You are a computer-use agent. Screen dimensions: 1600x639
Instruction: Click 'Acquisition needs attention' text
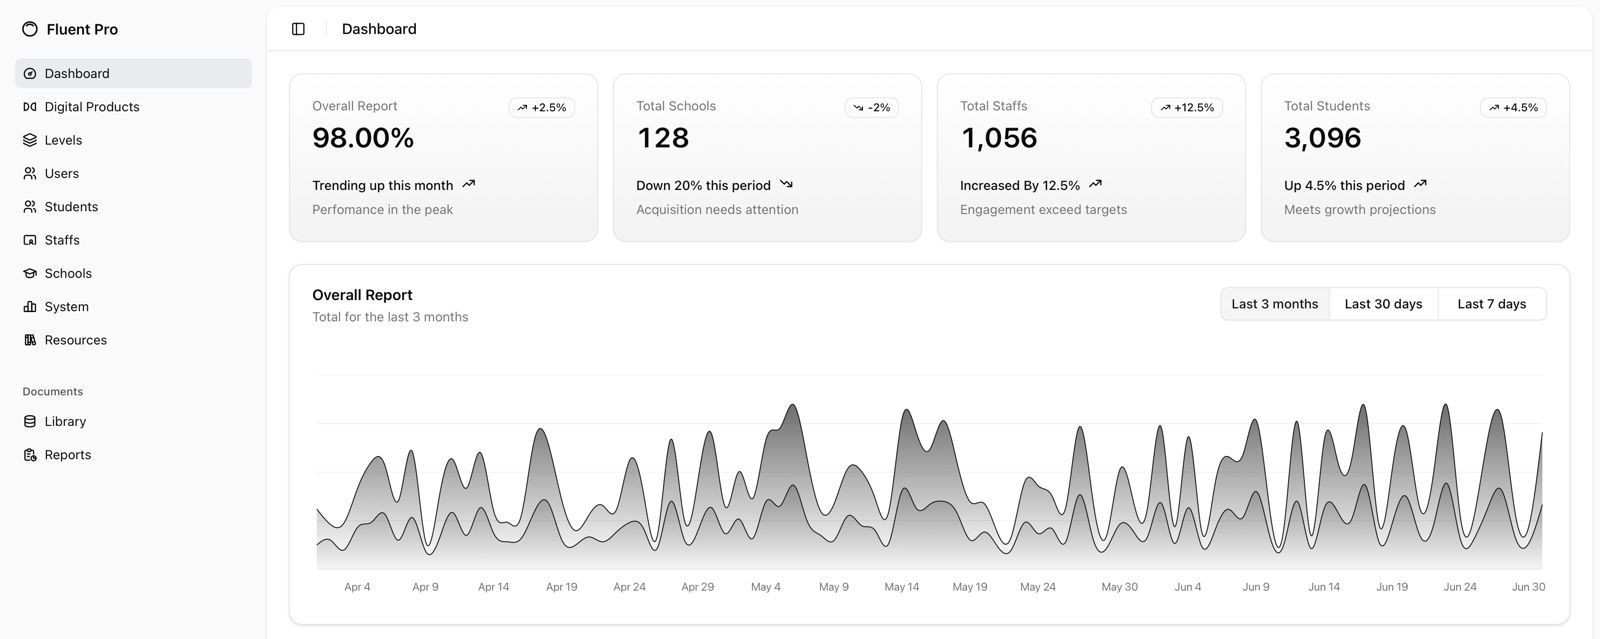tap(717, 210)
